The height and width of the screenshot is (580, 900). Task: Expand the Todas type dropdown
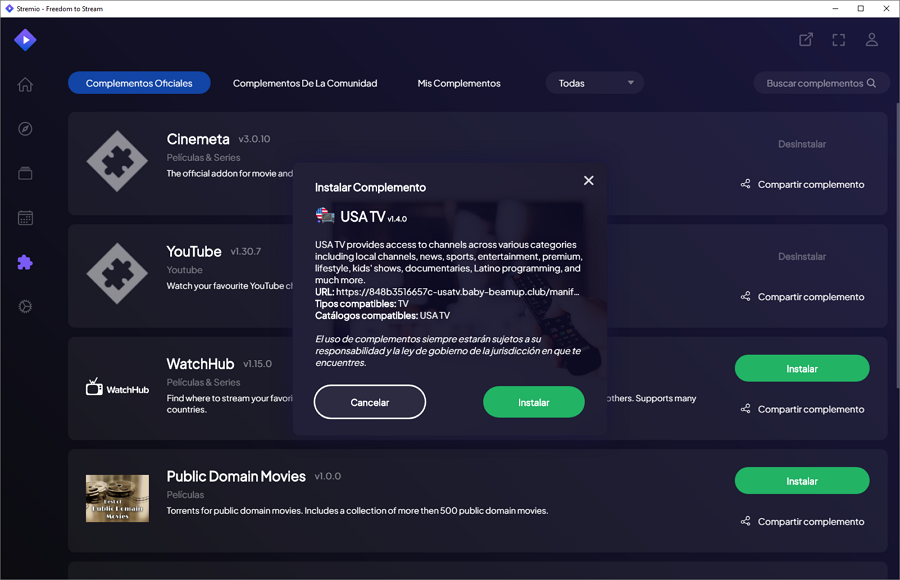pos(594,83)
